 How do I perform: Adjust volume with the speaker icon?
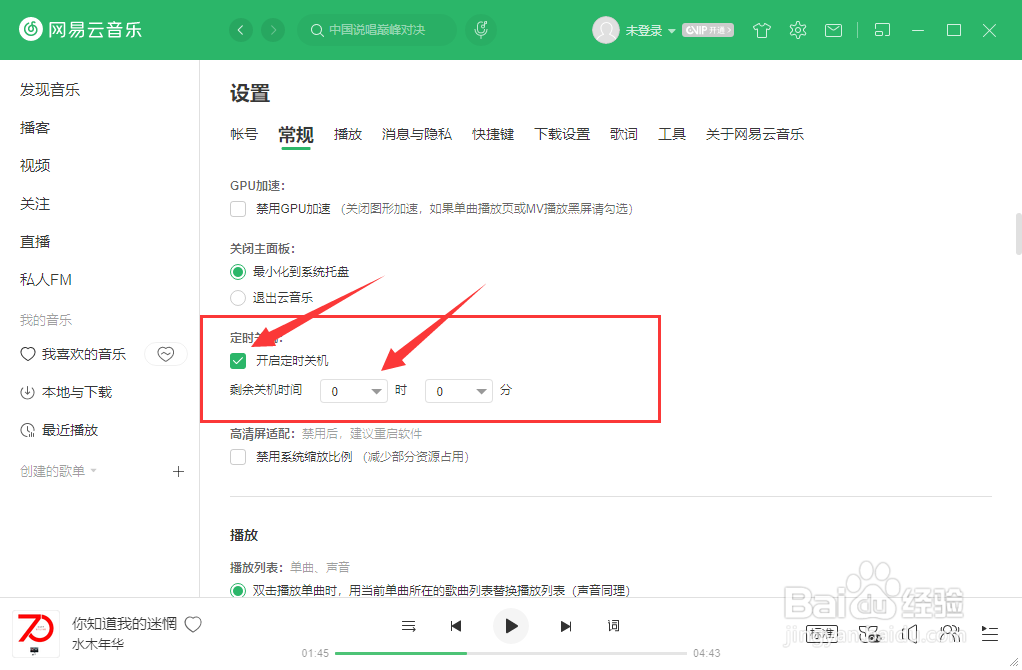pos(910,634)
